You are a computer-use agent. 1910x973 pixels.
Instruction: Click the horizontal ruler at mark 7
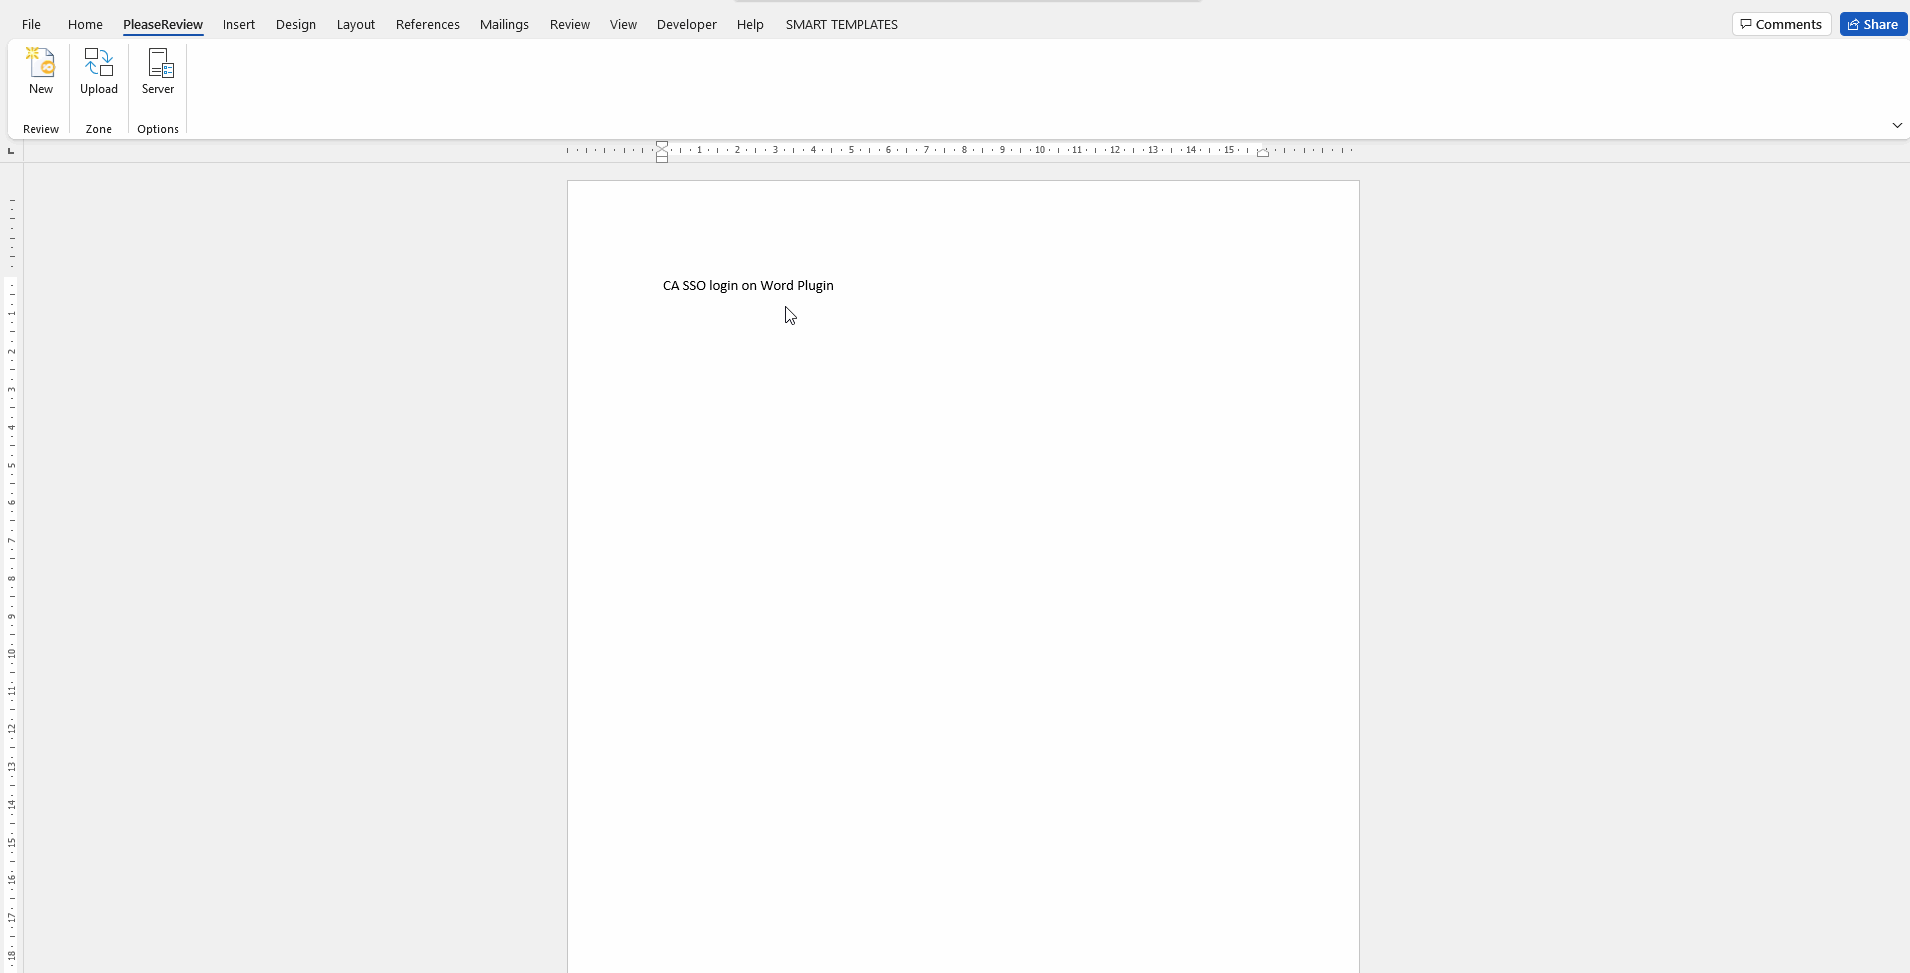tap(926, 150)
